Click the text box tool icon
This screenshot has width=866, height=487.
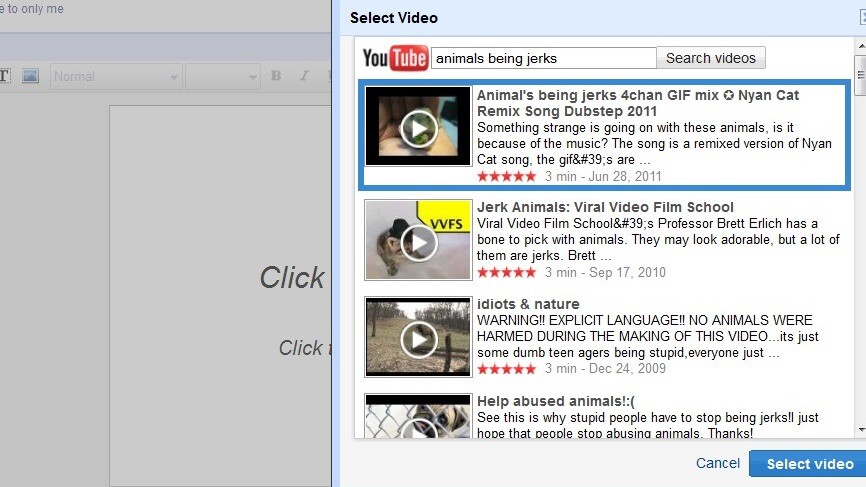pos(4,76)
